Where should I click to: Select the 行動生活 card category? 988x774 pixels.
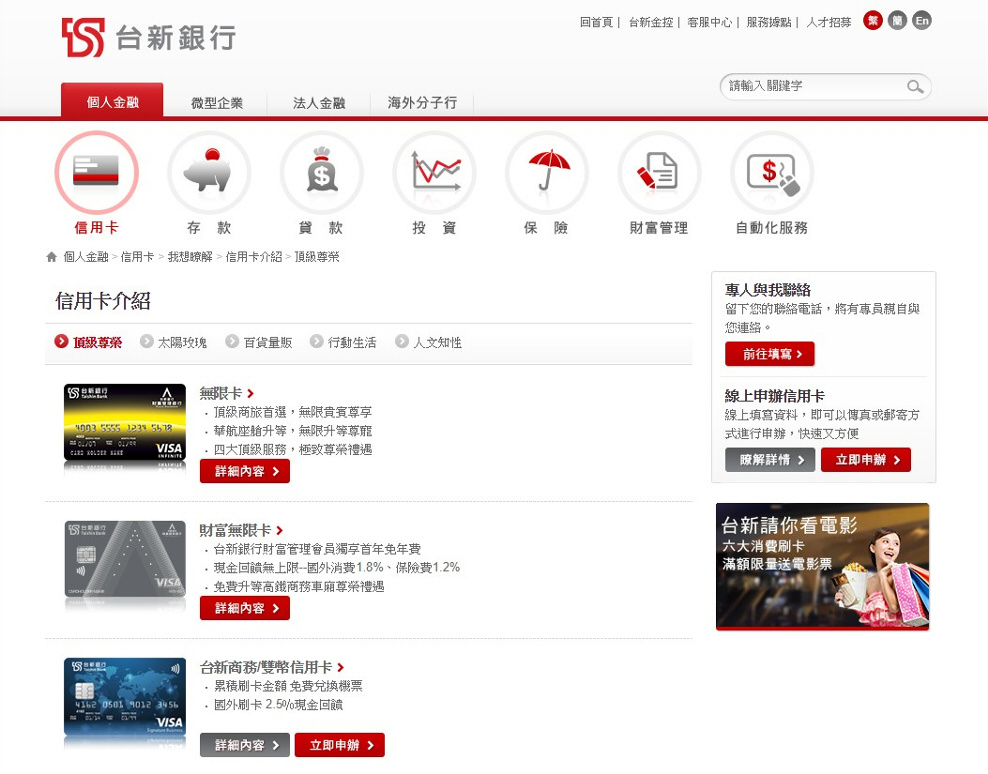click(x=344, y=342)
